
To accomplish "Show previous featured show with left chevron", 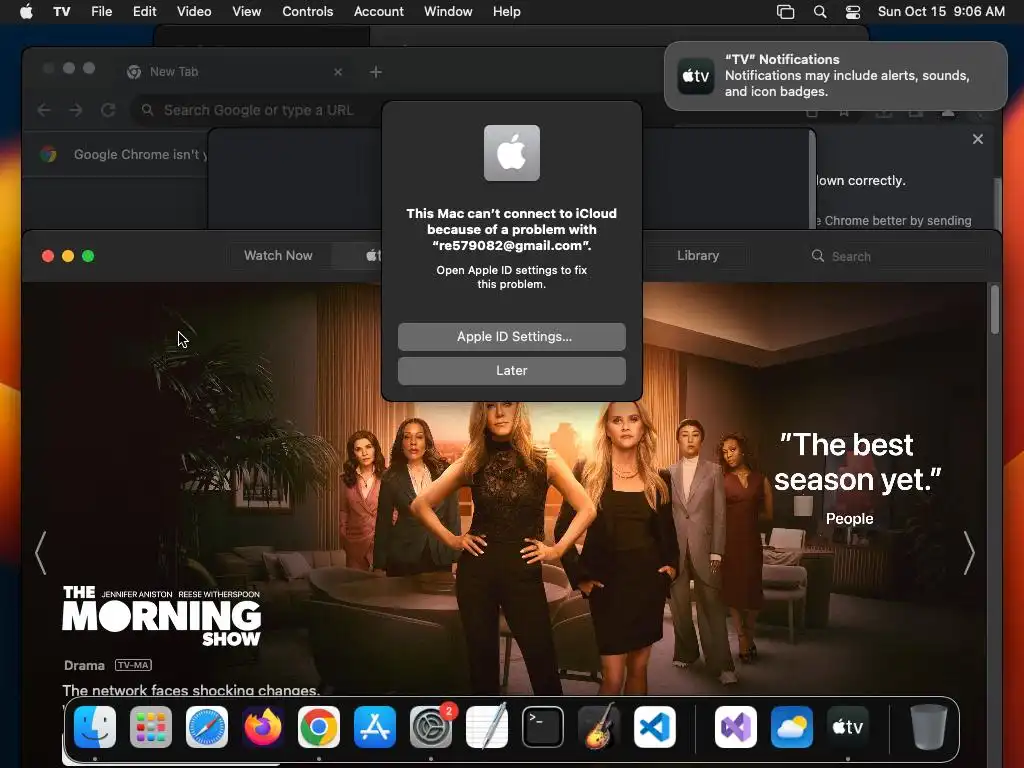I will coord(41,553).
